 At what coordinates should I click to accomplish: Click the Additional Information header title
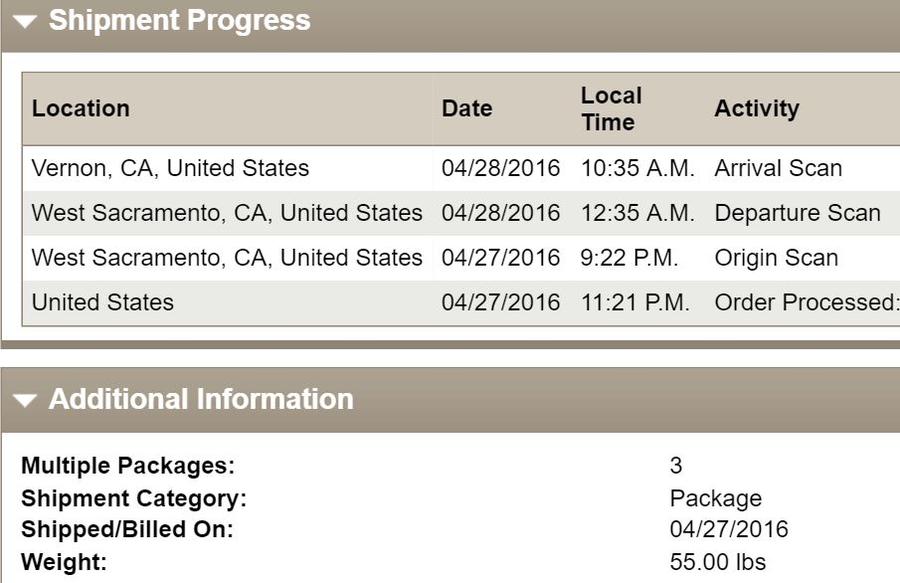coord(201,400)
